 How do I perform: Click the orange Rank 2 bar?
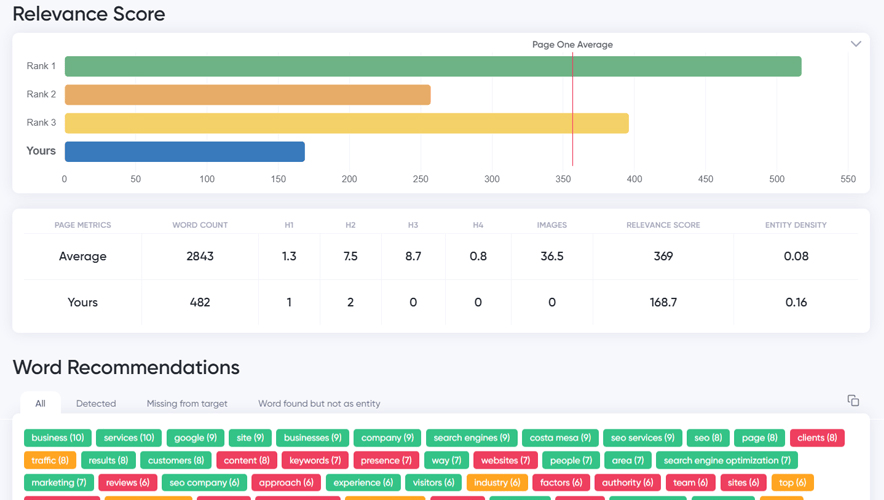point(247,95)
